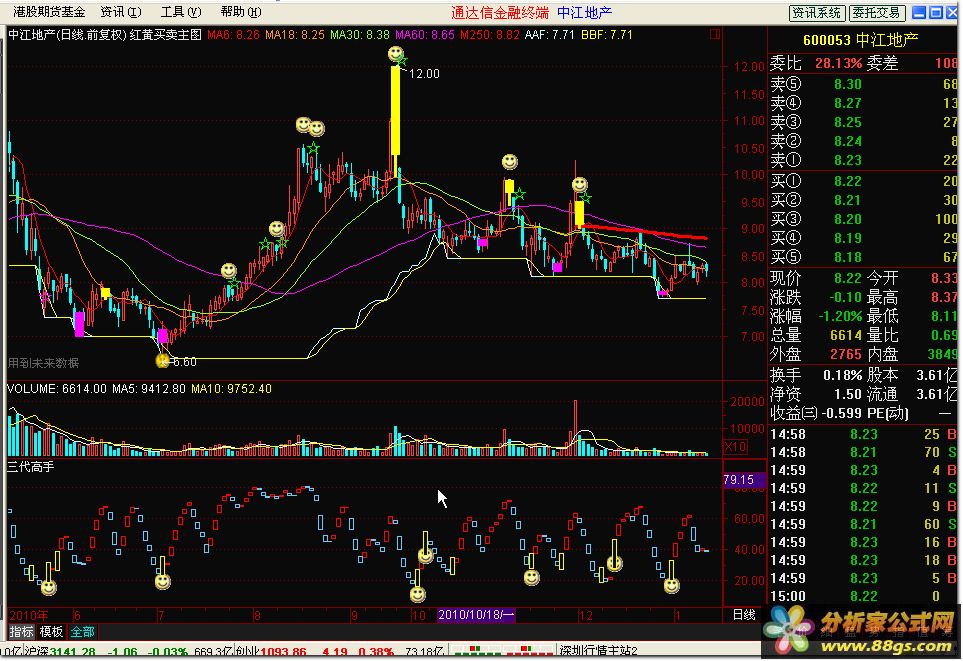The image size is (963, 661).
Task: Click the red trend line above the December candles
Action: click(644, 232)
